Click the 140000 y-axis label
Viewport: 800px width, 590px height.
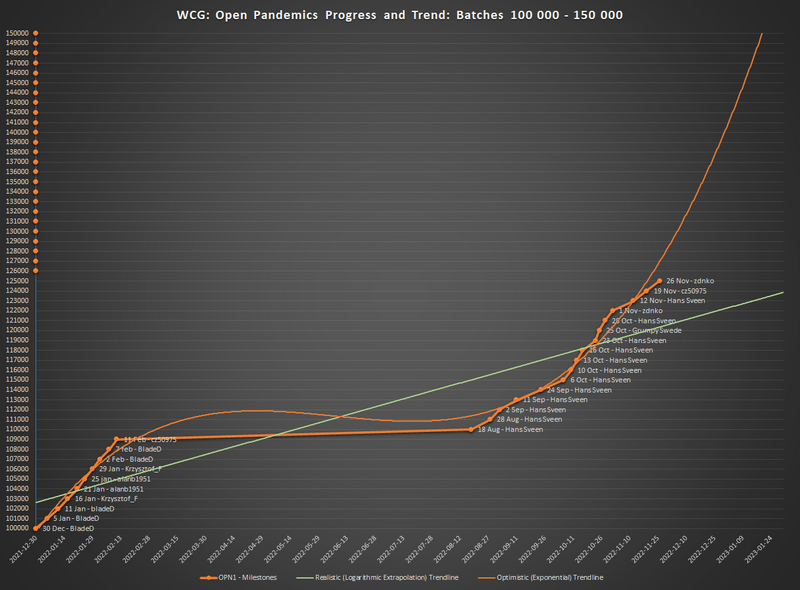[17, 132]
